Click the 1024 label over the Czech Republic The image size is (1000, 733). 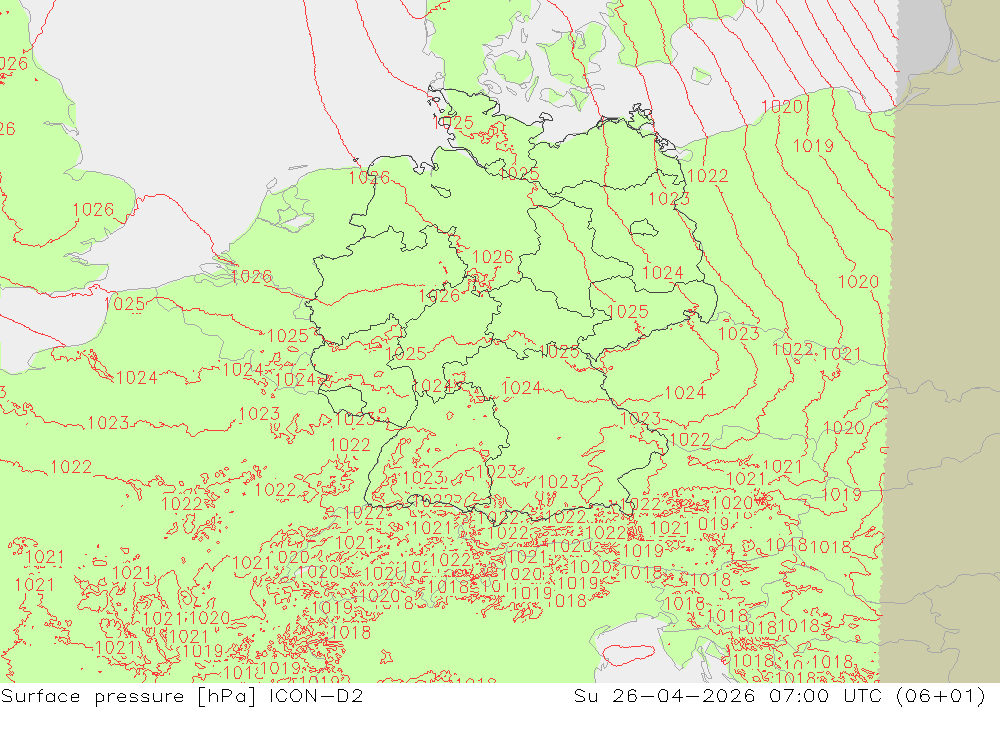click(685, 392)
